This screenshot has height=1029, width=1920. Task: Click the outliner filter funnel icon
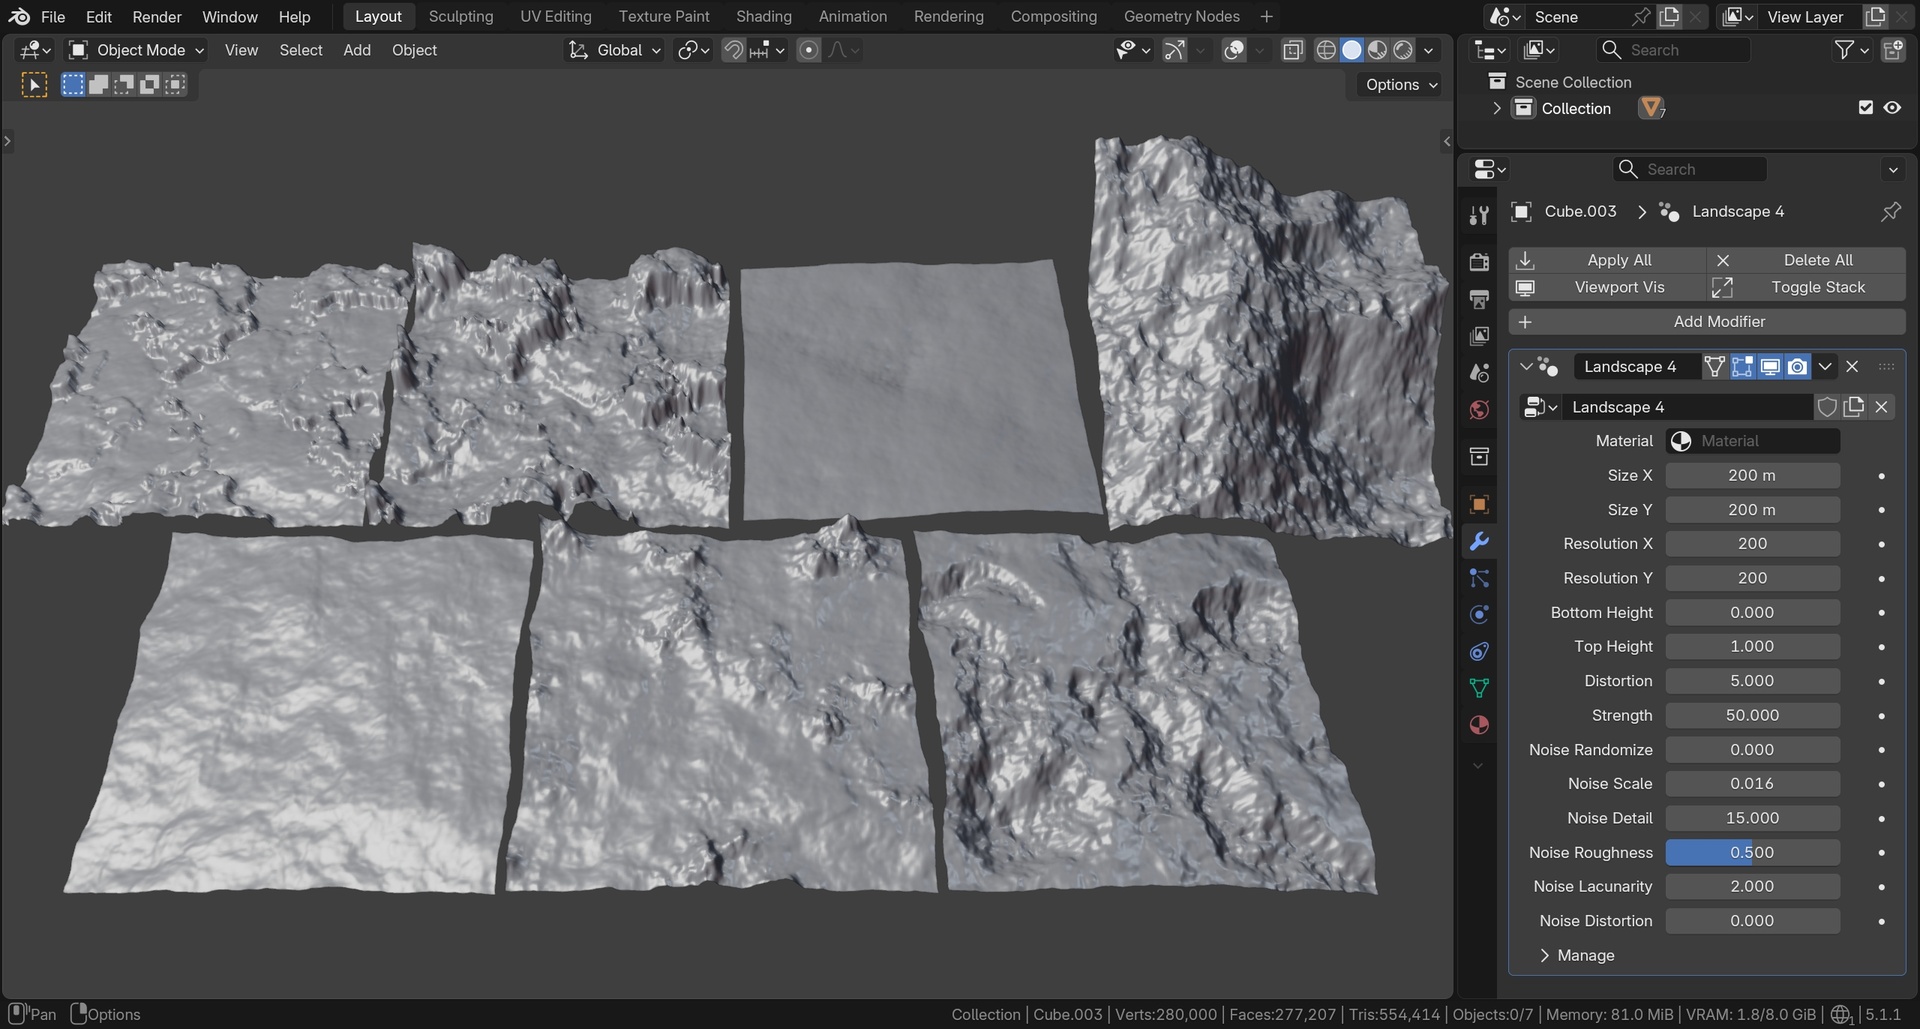click(x=1844, y=50)
